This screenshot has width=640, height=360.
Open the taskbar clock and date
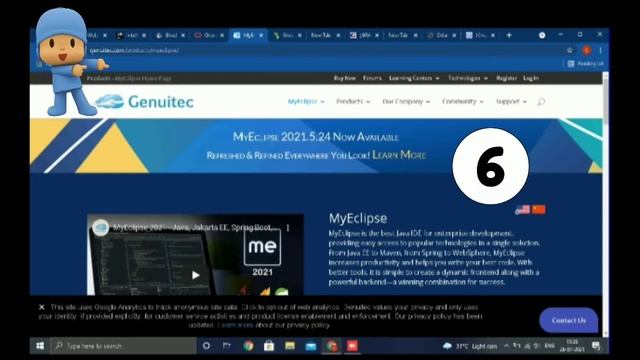point(572,346)
